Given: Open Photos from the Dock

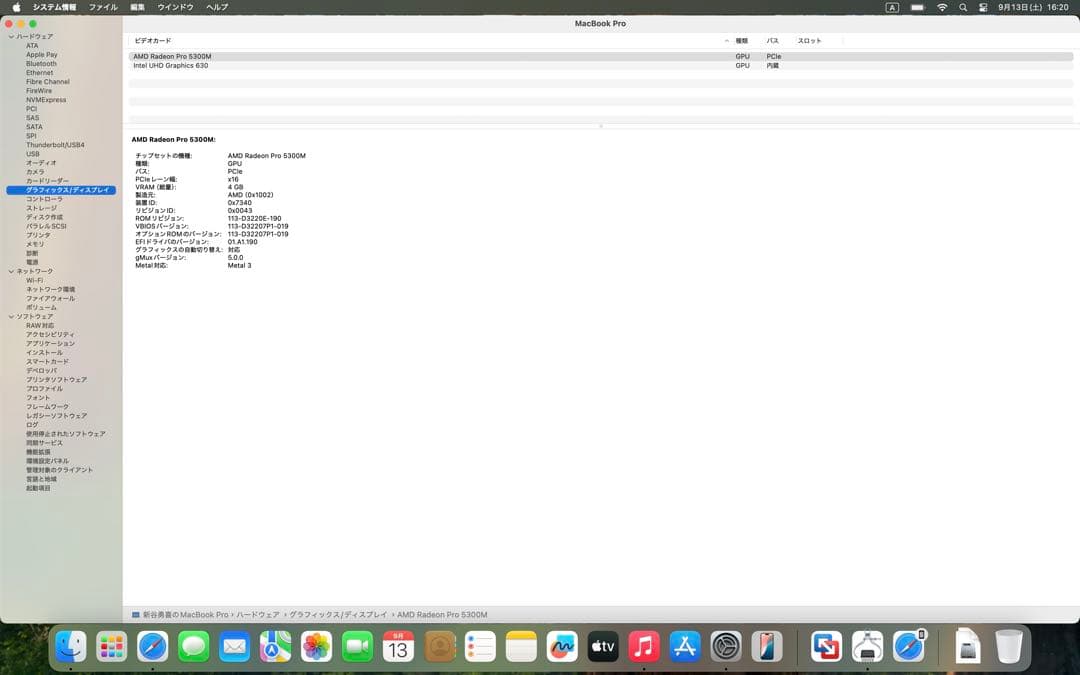Looking at the screenshot, I should pyautogui.click(x=316, y=647).
